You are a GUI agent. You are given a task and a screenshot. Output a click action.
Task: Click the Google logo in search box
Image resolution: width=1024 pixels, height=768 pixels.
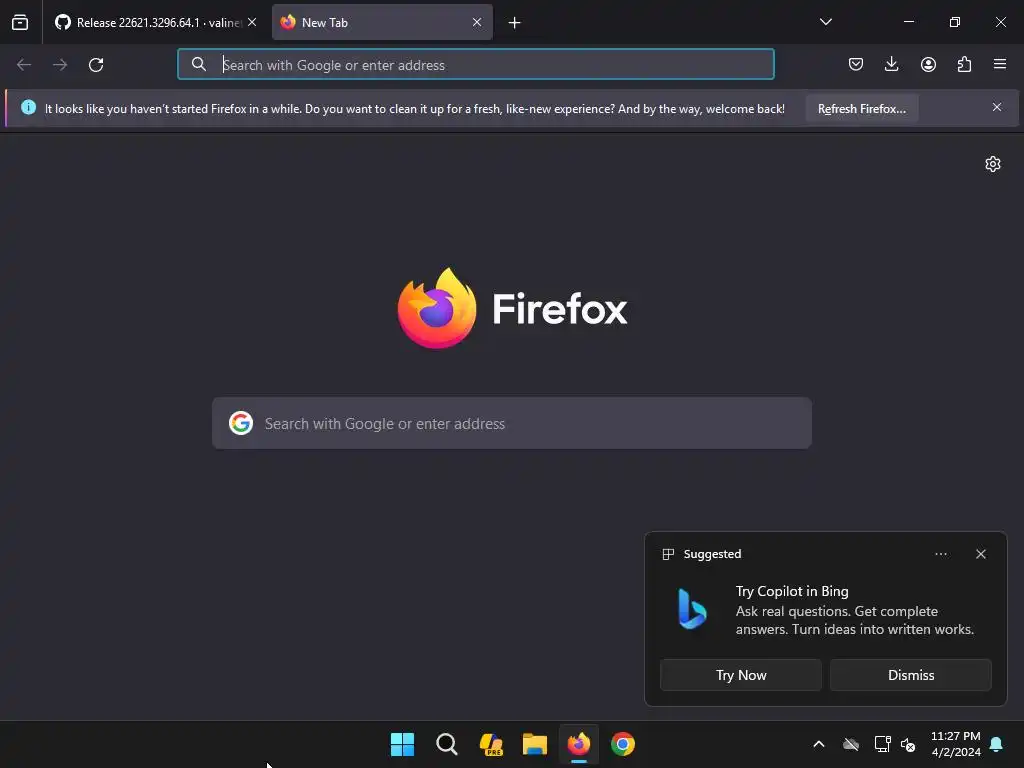click(241, 423)
